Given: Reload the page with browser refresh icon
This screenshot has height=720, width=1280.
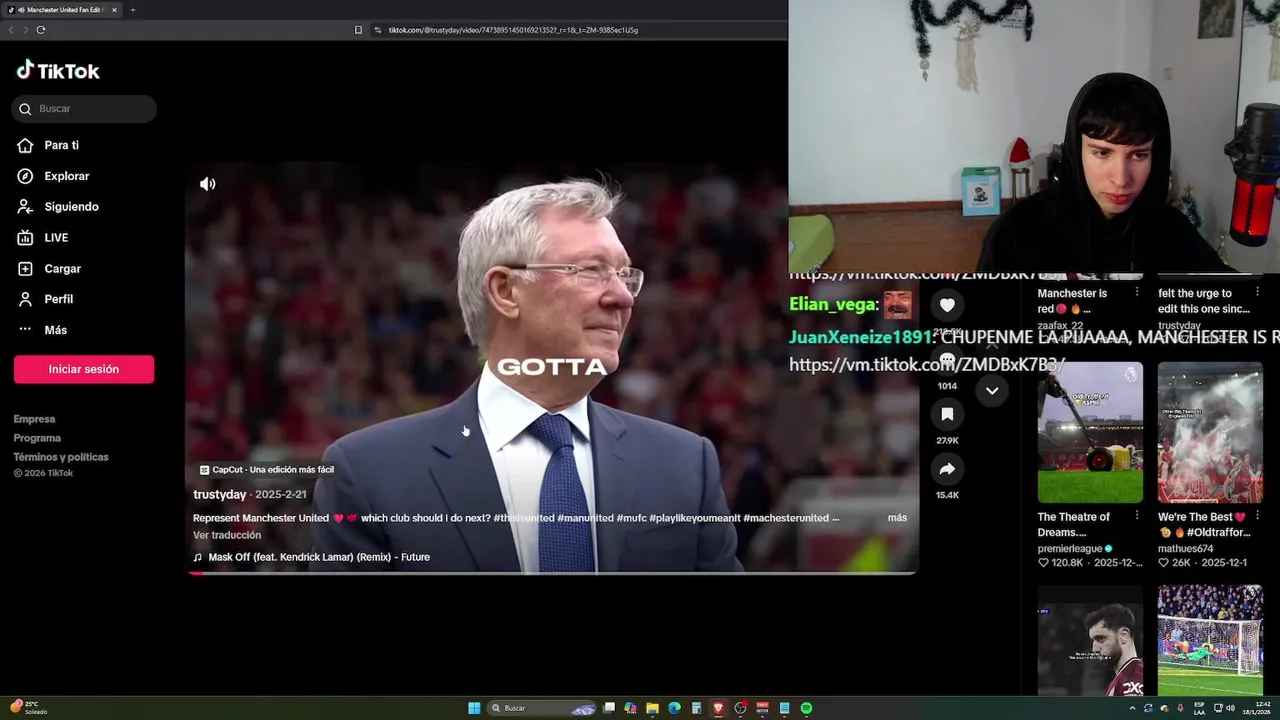Looking at the screenshot, I should point(41,30).
